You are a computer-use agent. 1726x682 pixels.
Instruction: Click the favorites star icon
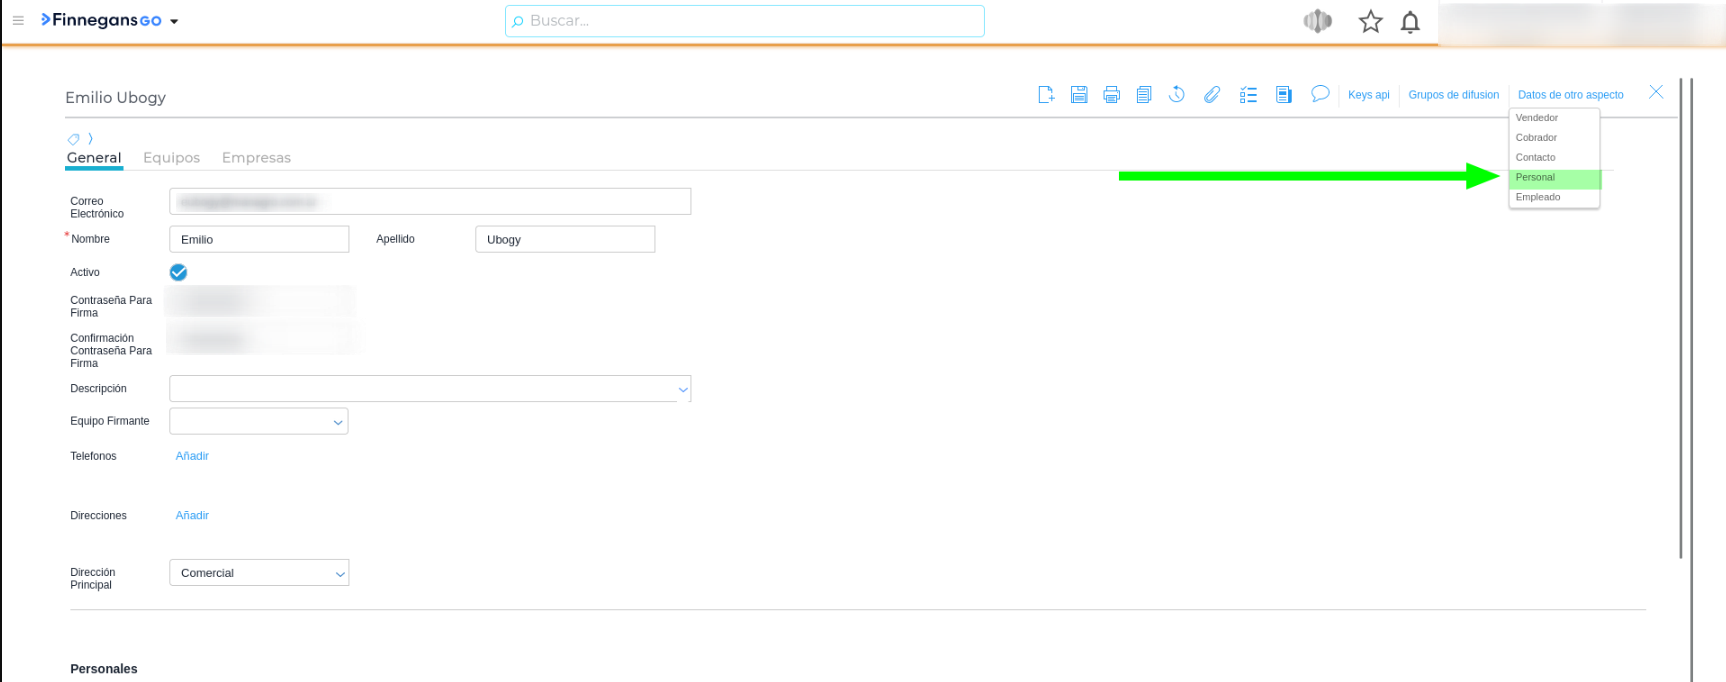(x=1370, y=21)
